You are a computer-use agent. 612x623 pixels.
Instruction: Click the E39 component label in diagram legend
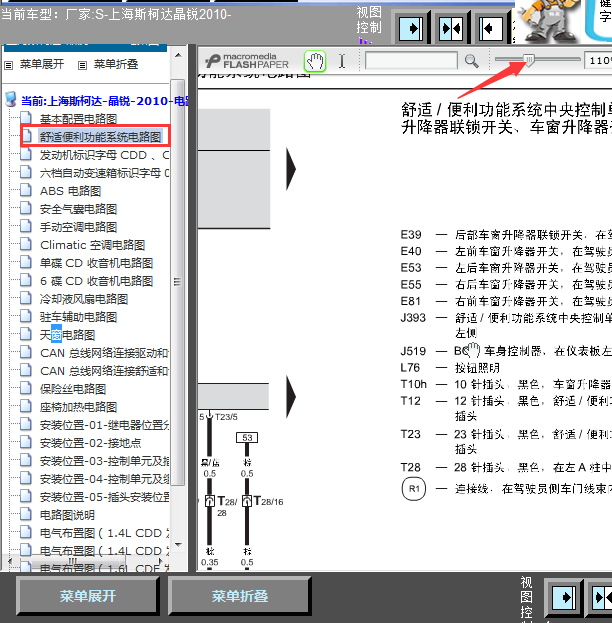411,235
